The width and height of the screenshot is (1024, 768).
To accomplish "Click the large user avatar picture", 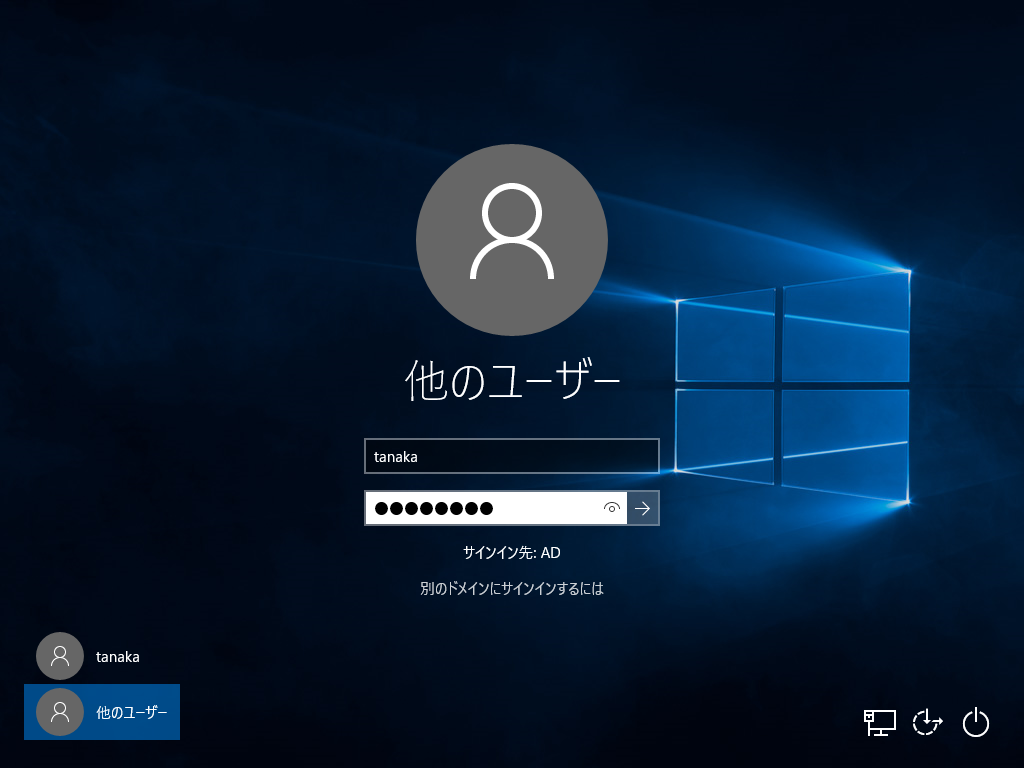I will (512, 240).
